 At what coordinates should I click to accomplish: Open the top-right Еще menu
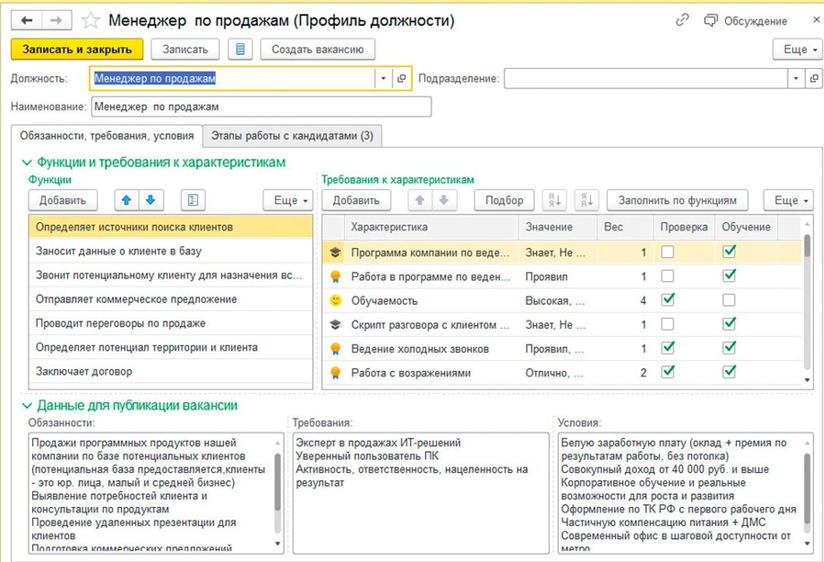click(799, 49)
